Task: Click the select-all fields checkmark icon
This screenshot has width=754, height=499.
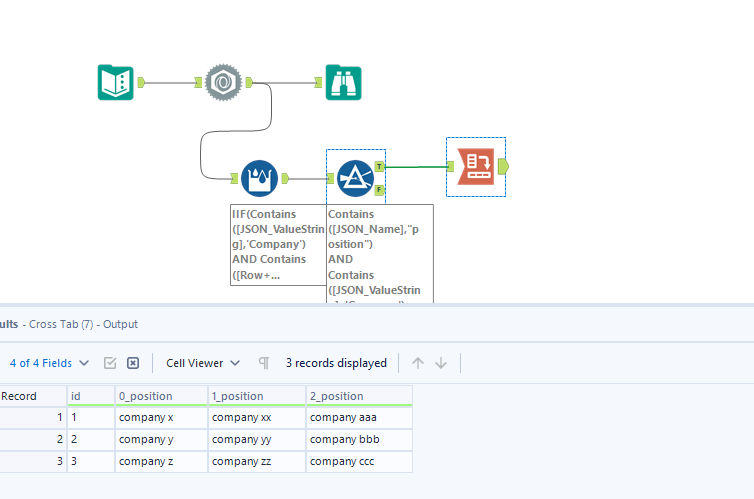Action: point(110,363)
